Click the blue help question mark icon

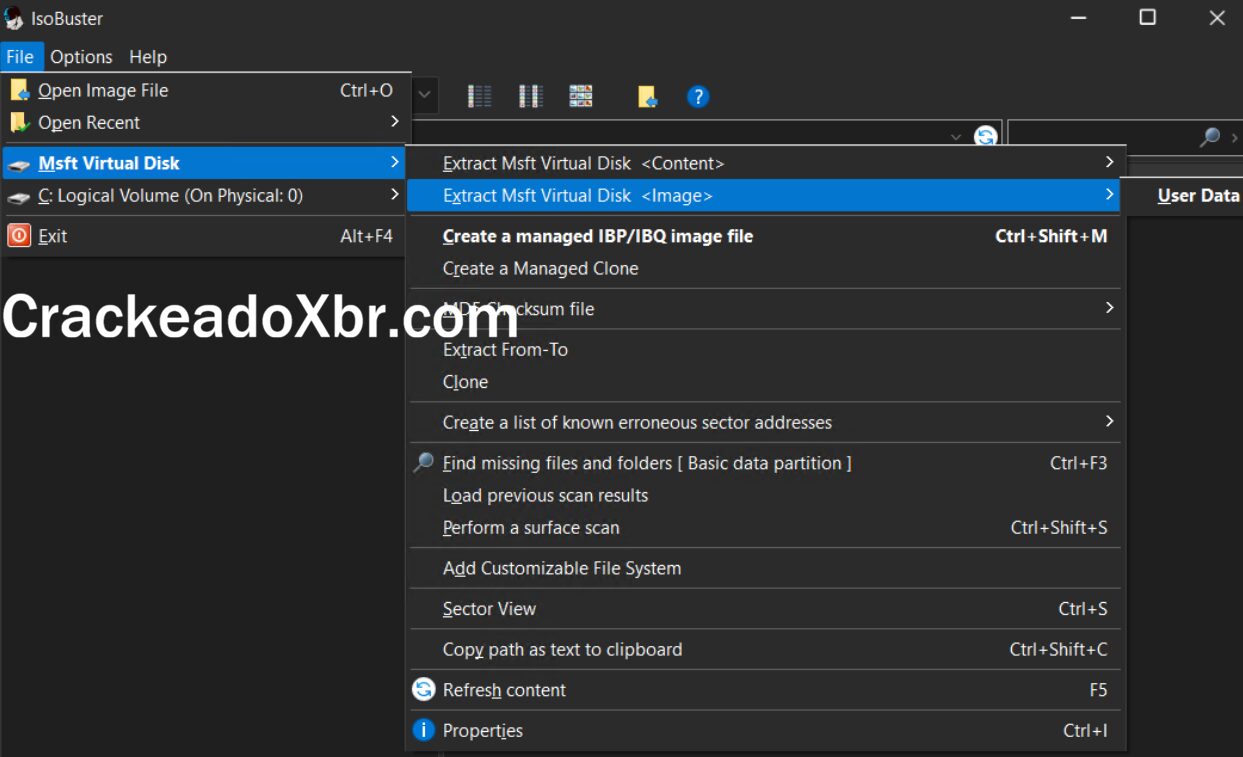tap(698, 96)
